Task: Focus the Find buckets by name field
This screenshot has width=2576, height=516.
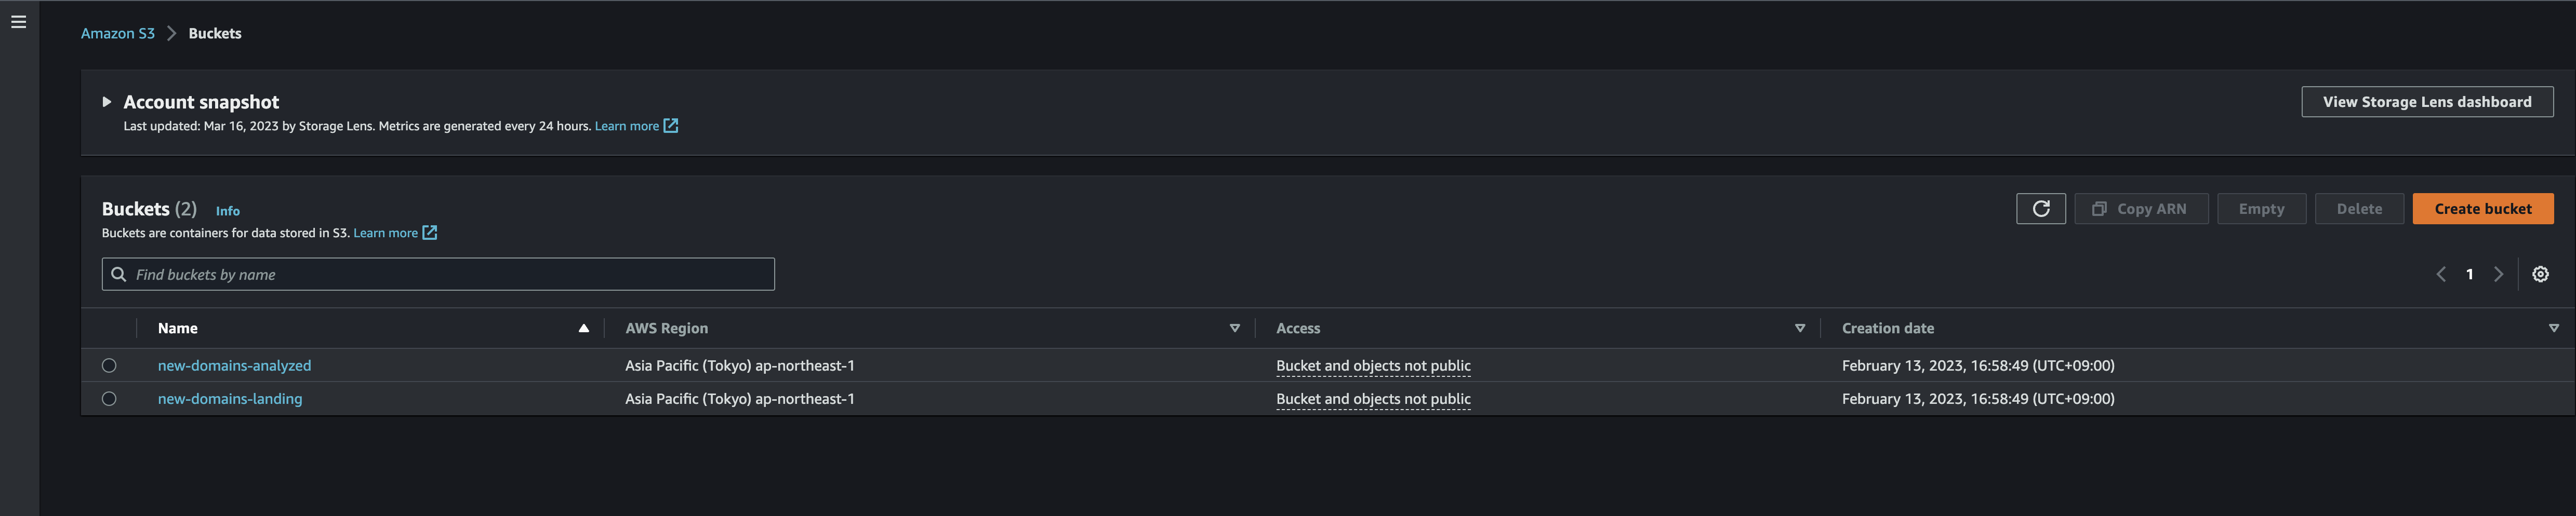Action: pos(450,274)
